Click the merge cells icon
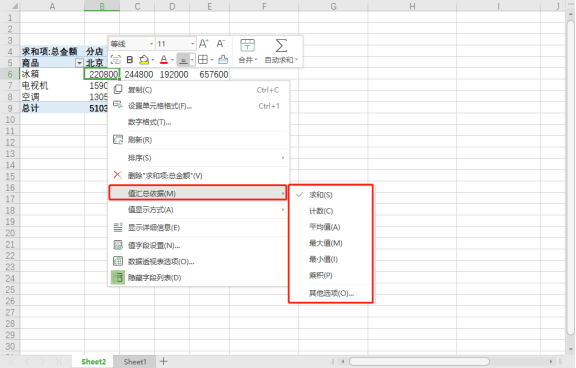The height and width of the screenshot is (368, 576). click(247, 46)
